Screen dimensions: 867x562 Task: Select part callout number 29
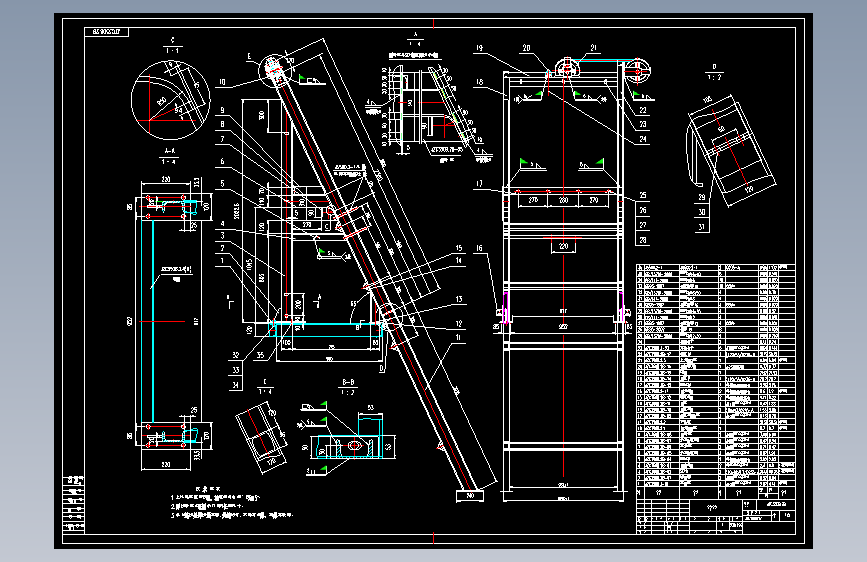pos(702,197)
